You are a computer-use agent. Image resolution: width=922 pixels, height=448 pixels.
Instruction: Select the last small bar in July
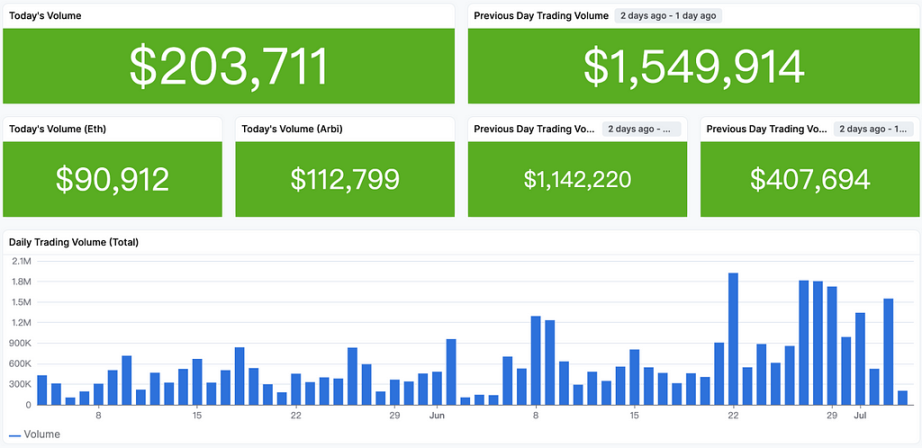(903, 398)
